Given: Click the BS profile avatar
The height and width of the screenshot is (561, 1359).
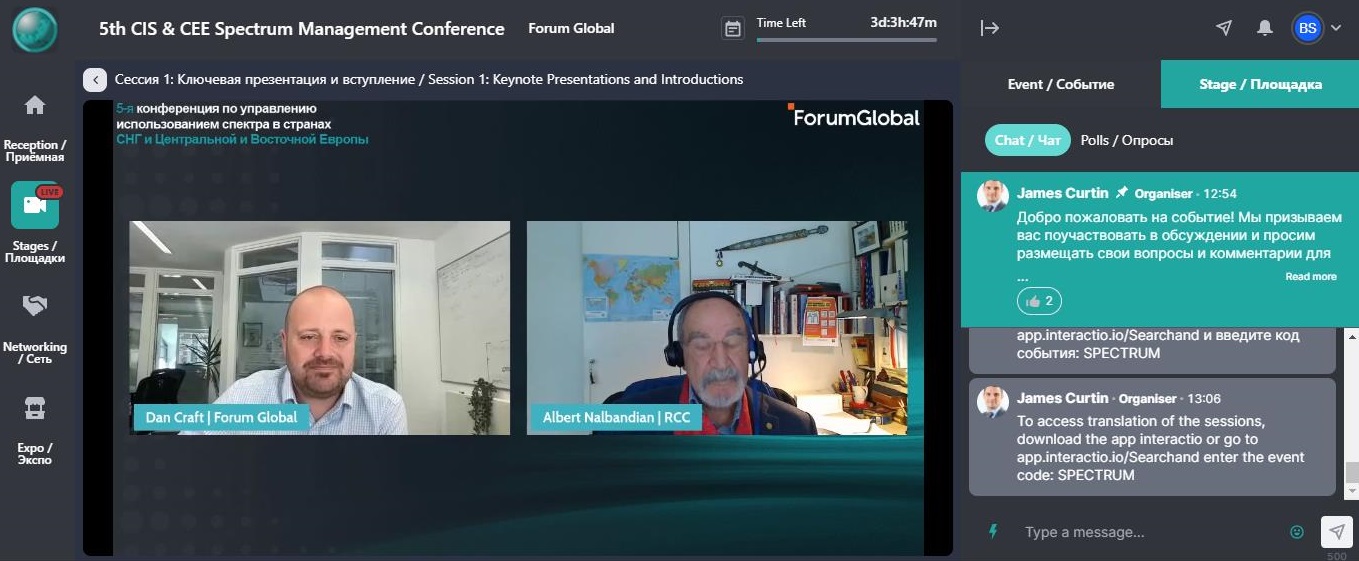Looking at the screenshot, I should (1307, 28).
